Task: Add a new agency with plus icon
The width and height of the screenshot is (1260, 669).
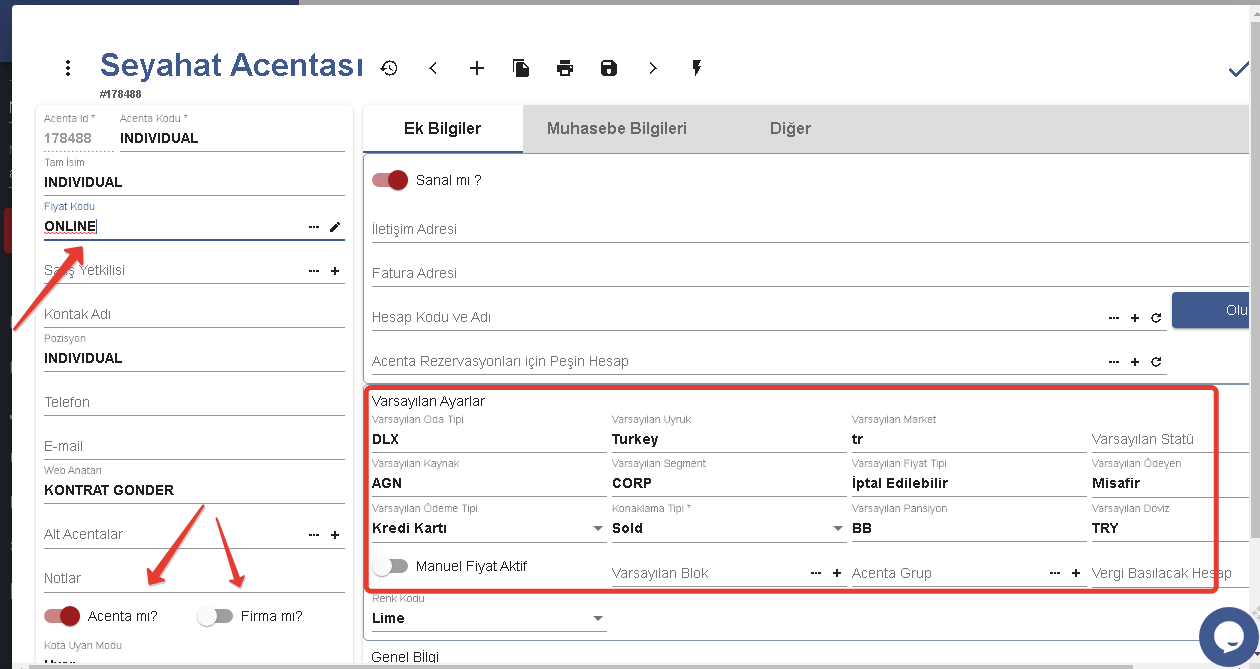Action: [477, 68]
